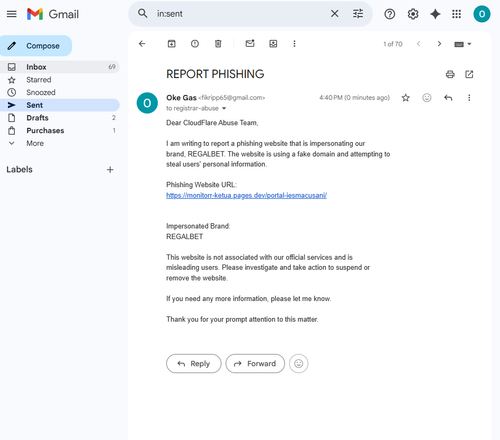Screen dimensions: 500x440
Task: Click the REPORT PHISHING subject heading
Action: point(215,74)
